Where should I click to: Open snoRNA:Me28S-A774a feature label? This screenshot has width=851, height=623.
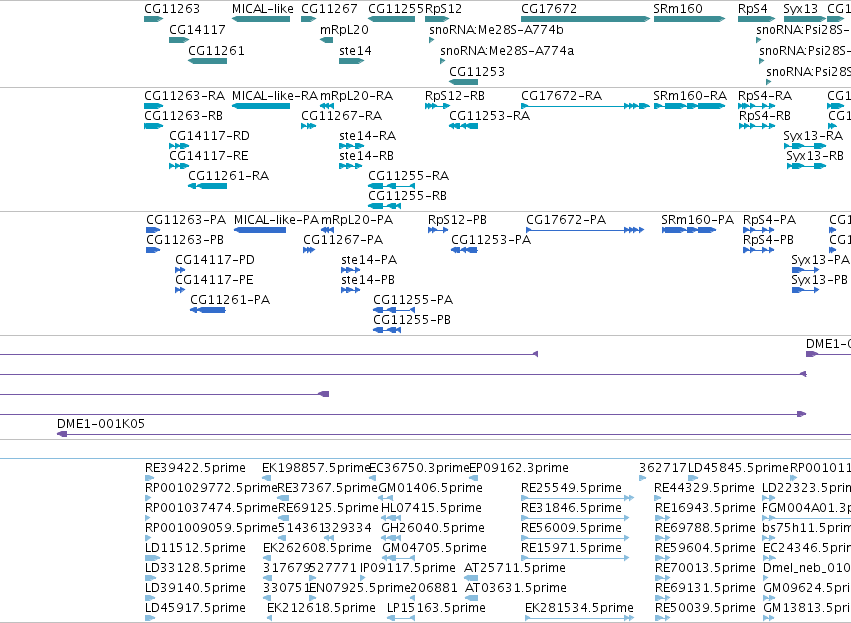[507, 51]
